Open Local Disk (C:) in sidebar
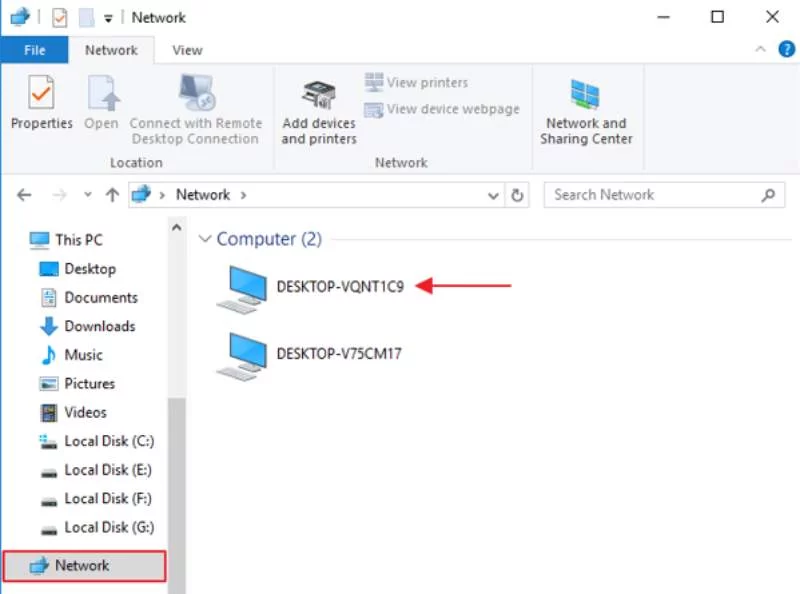This screenshot has height=594, width=800. pyautogui.click(x=97, y=441)
